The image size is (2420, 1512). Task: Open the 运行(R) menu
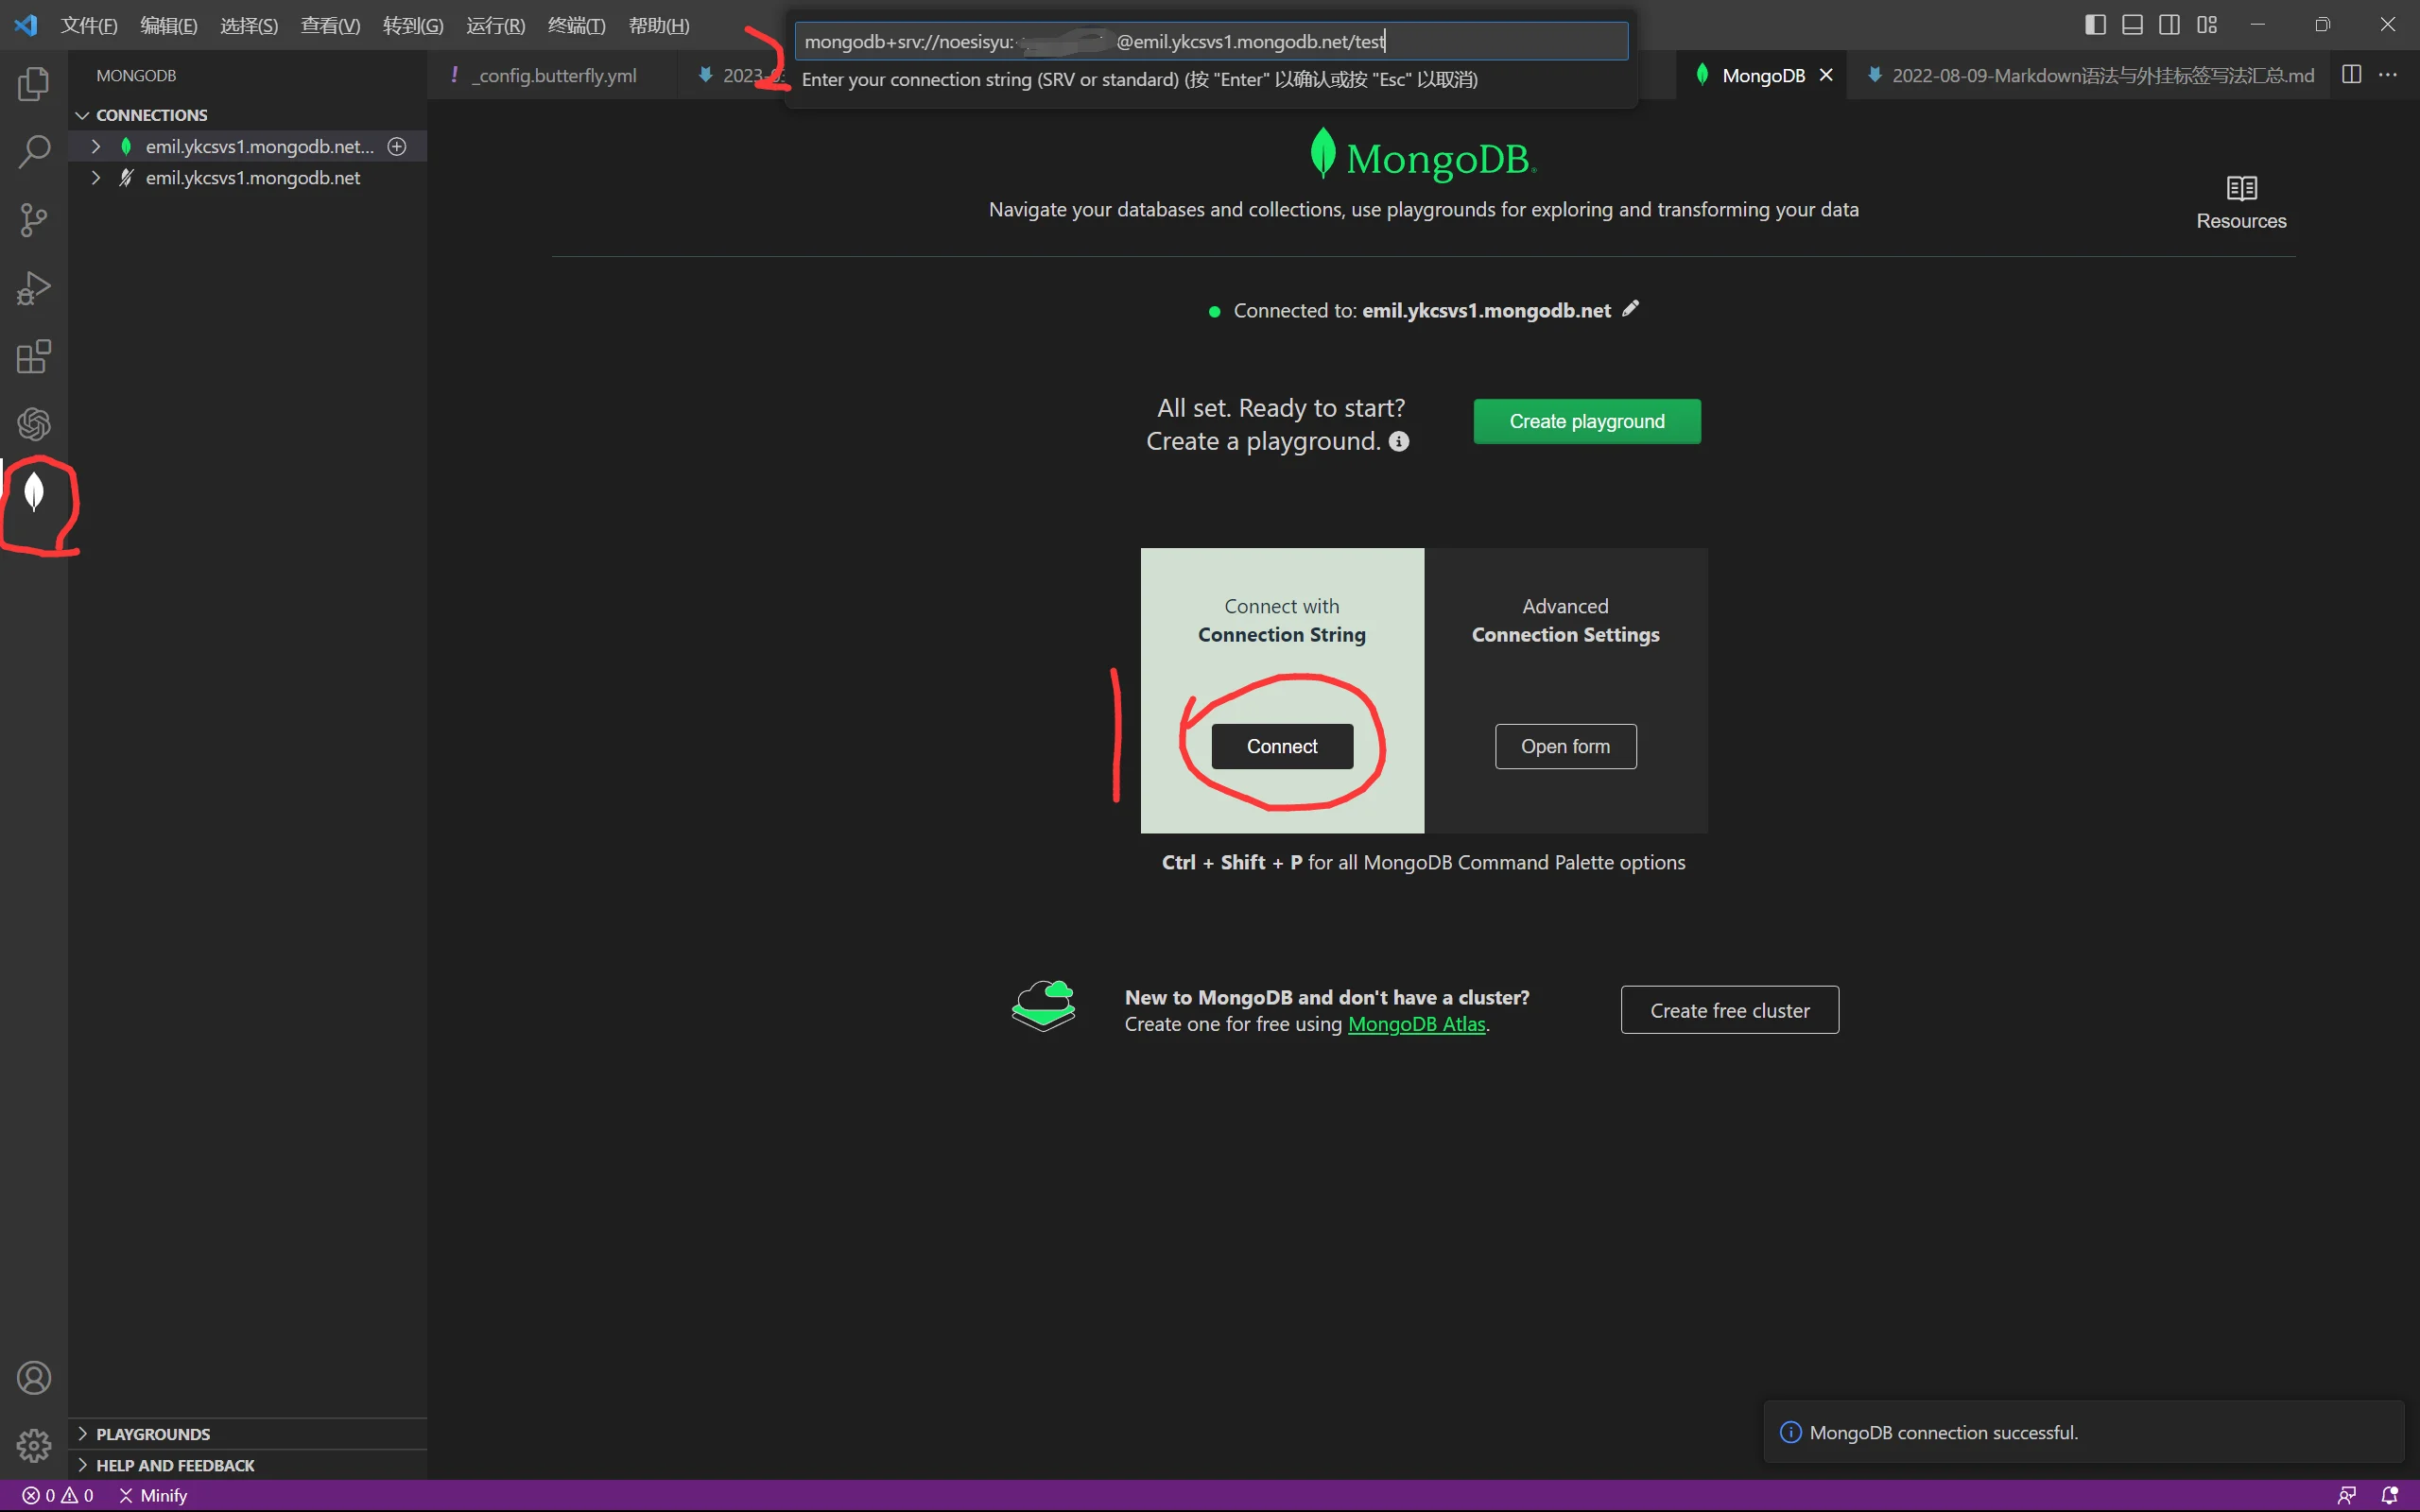point(495,25)
